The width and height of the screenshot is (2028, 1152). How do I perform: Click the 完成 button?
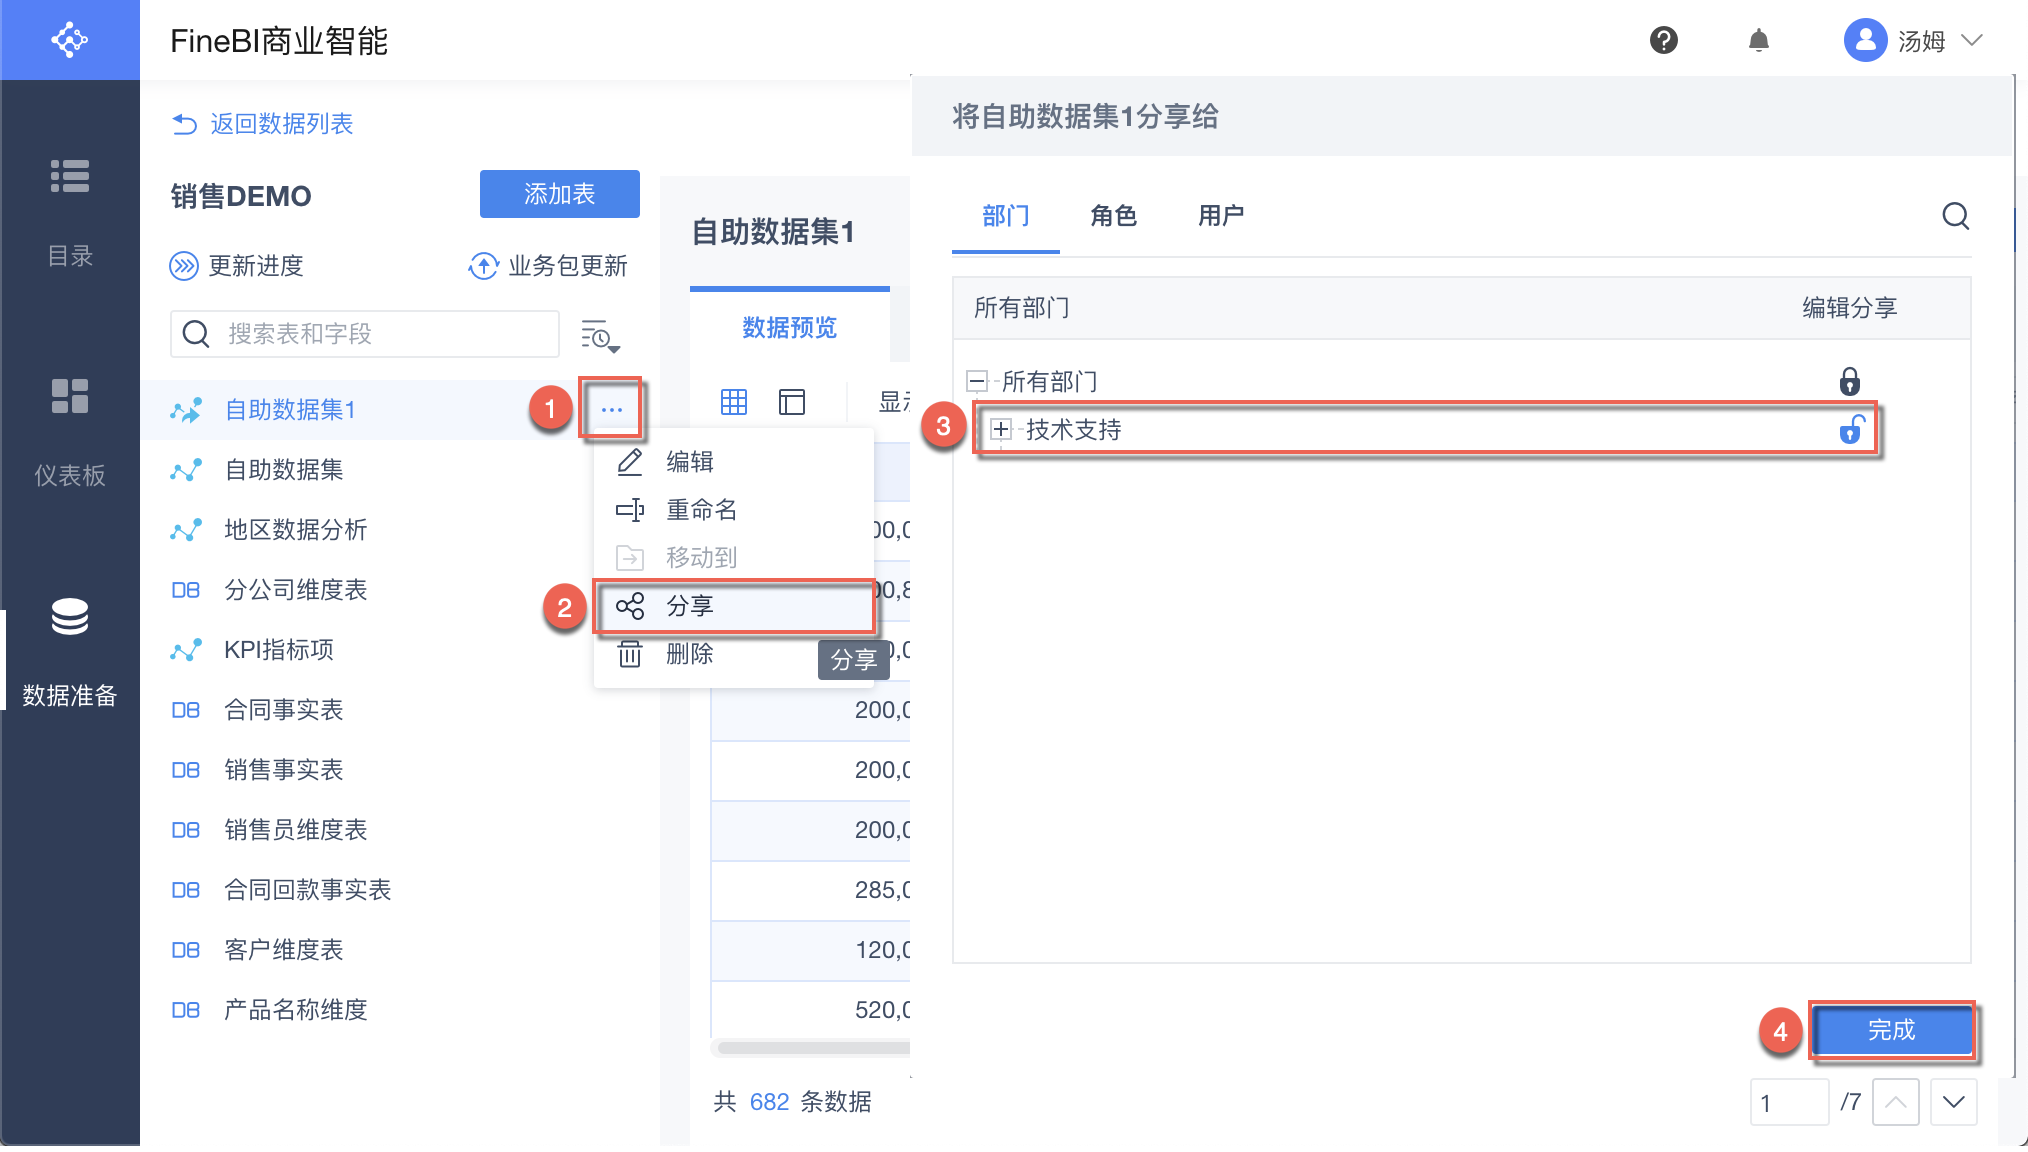1891,1030
